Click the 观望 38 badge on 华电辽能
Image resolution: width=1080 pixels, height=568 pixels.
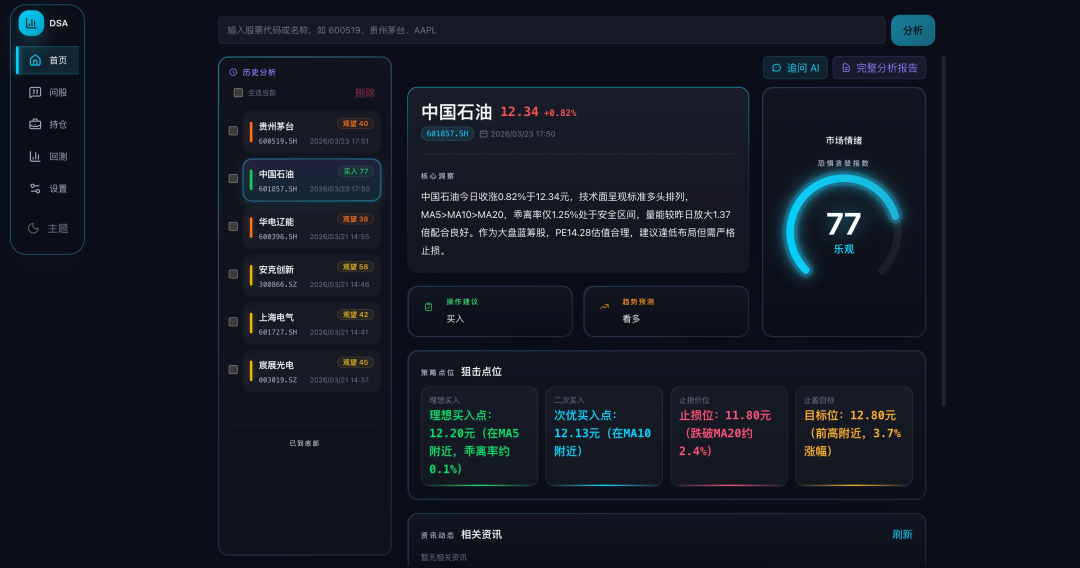tap(355, 219)
